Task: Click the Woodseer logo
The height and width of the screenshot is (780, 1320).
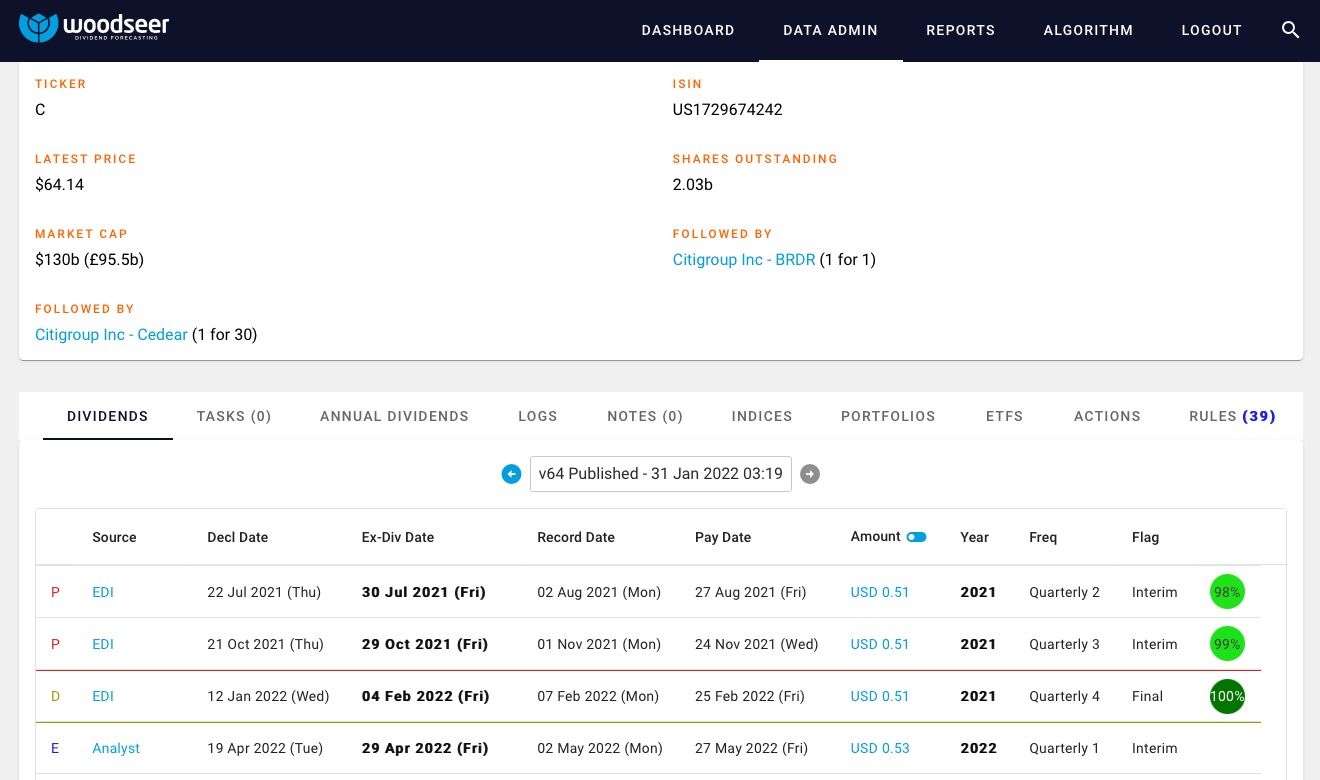Action: point(94,27)
